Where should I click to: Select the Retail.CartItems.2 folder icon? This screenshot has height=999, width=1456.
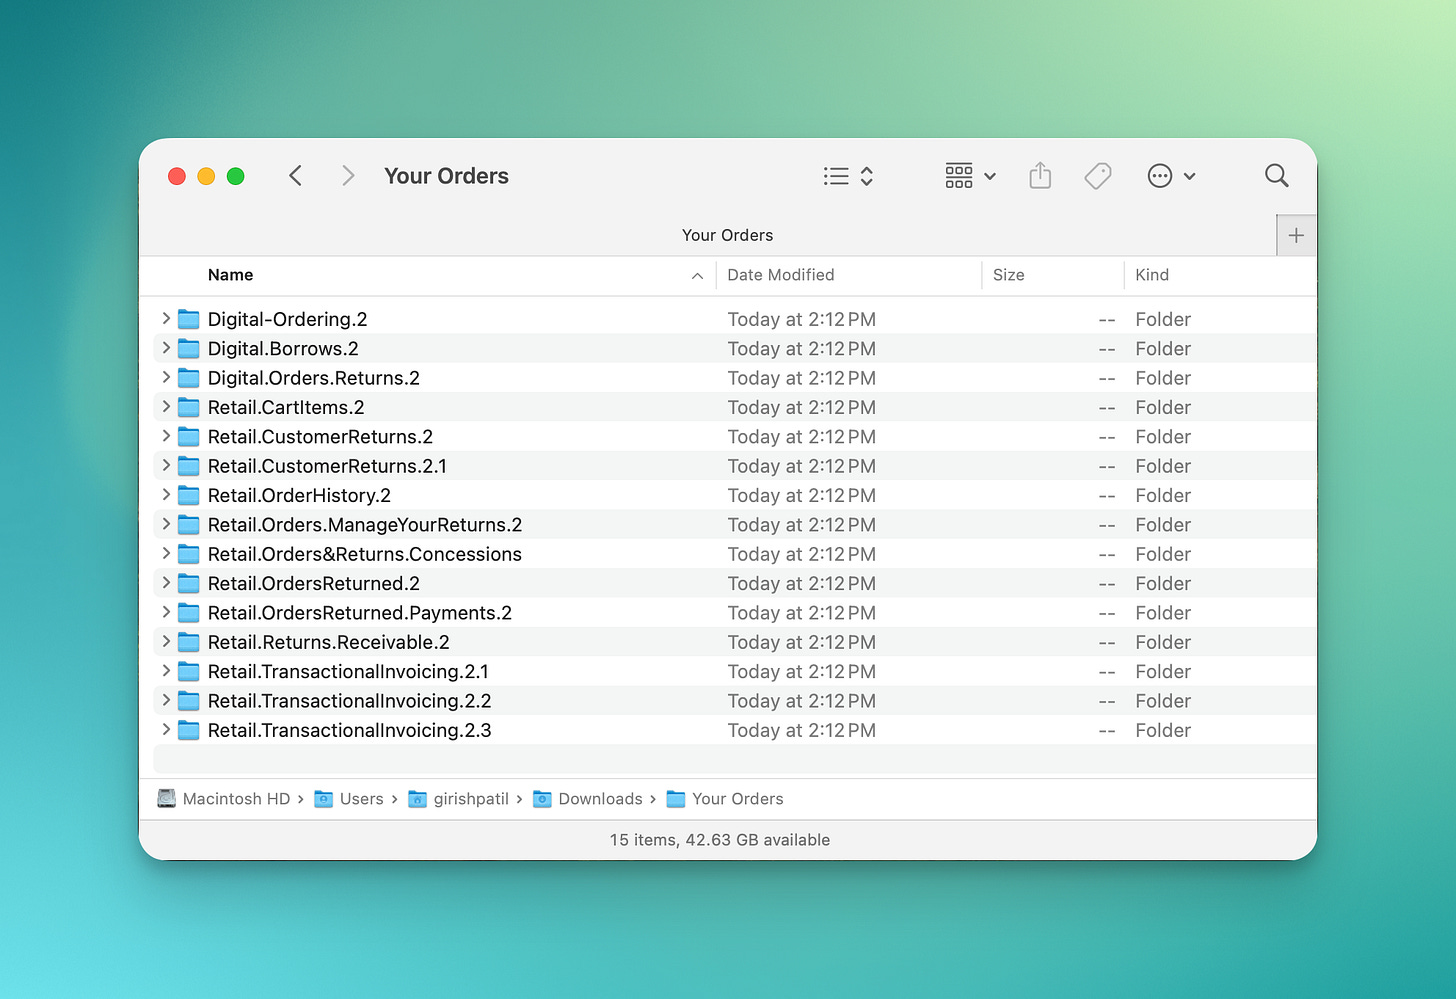[x=189, y=407]
